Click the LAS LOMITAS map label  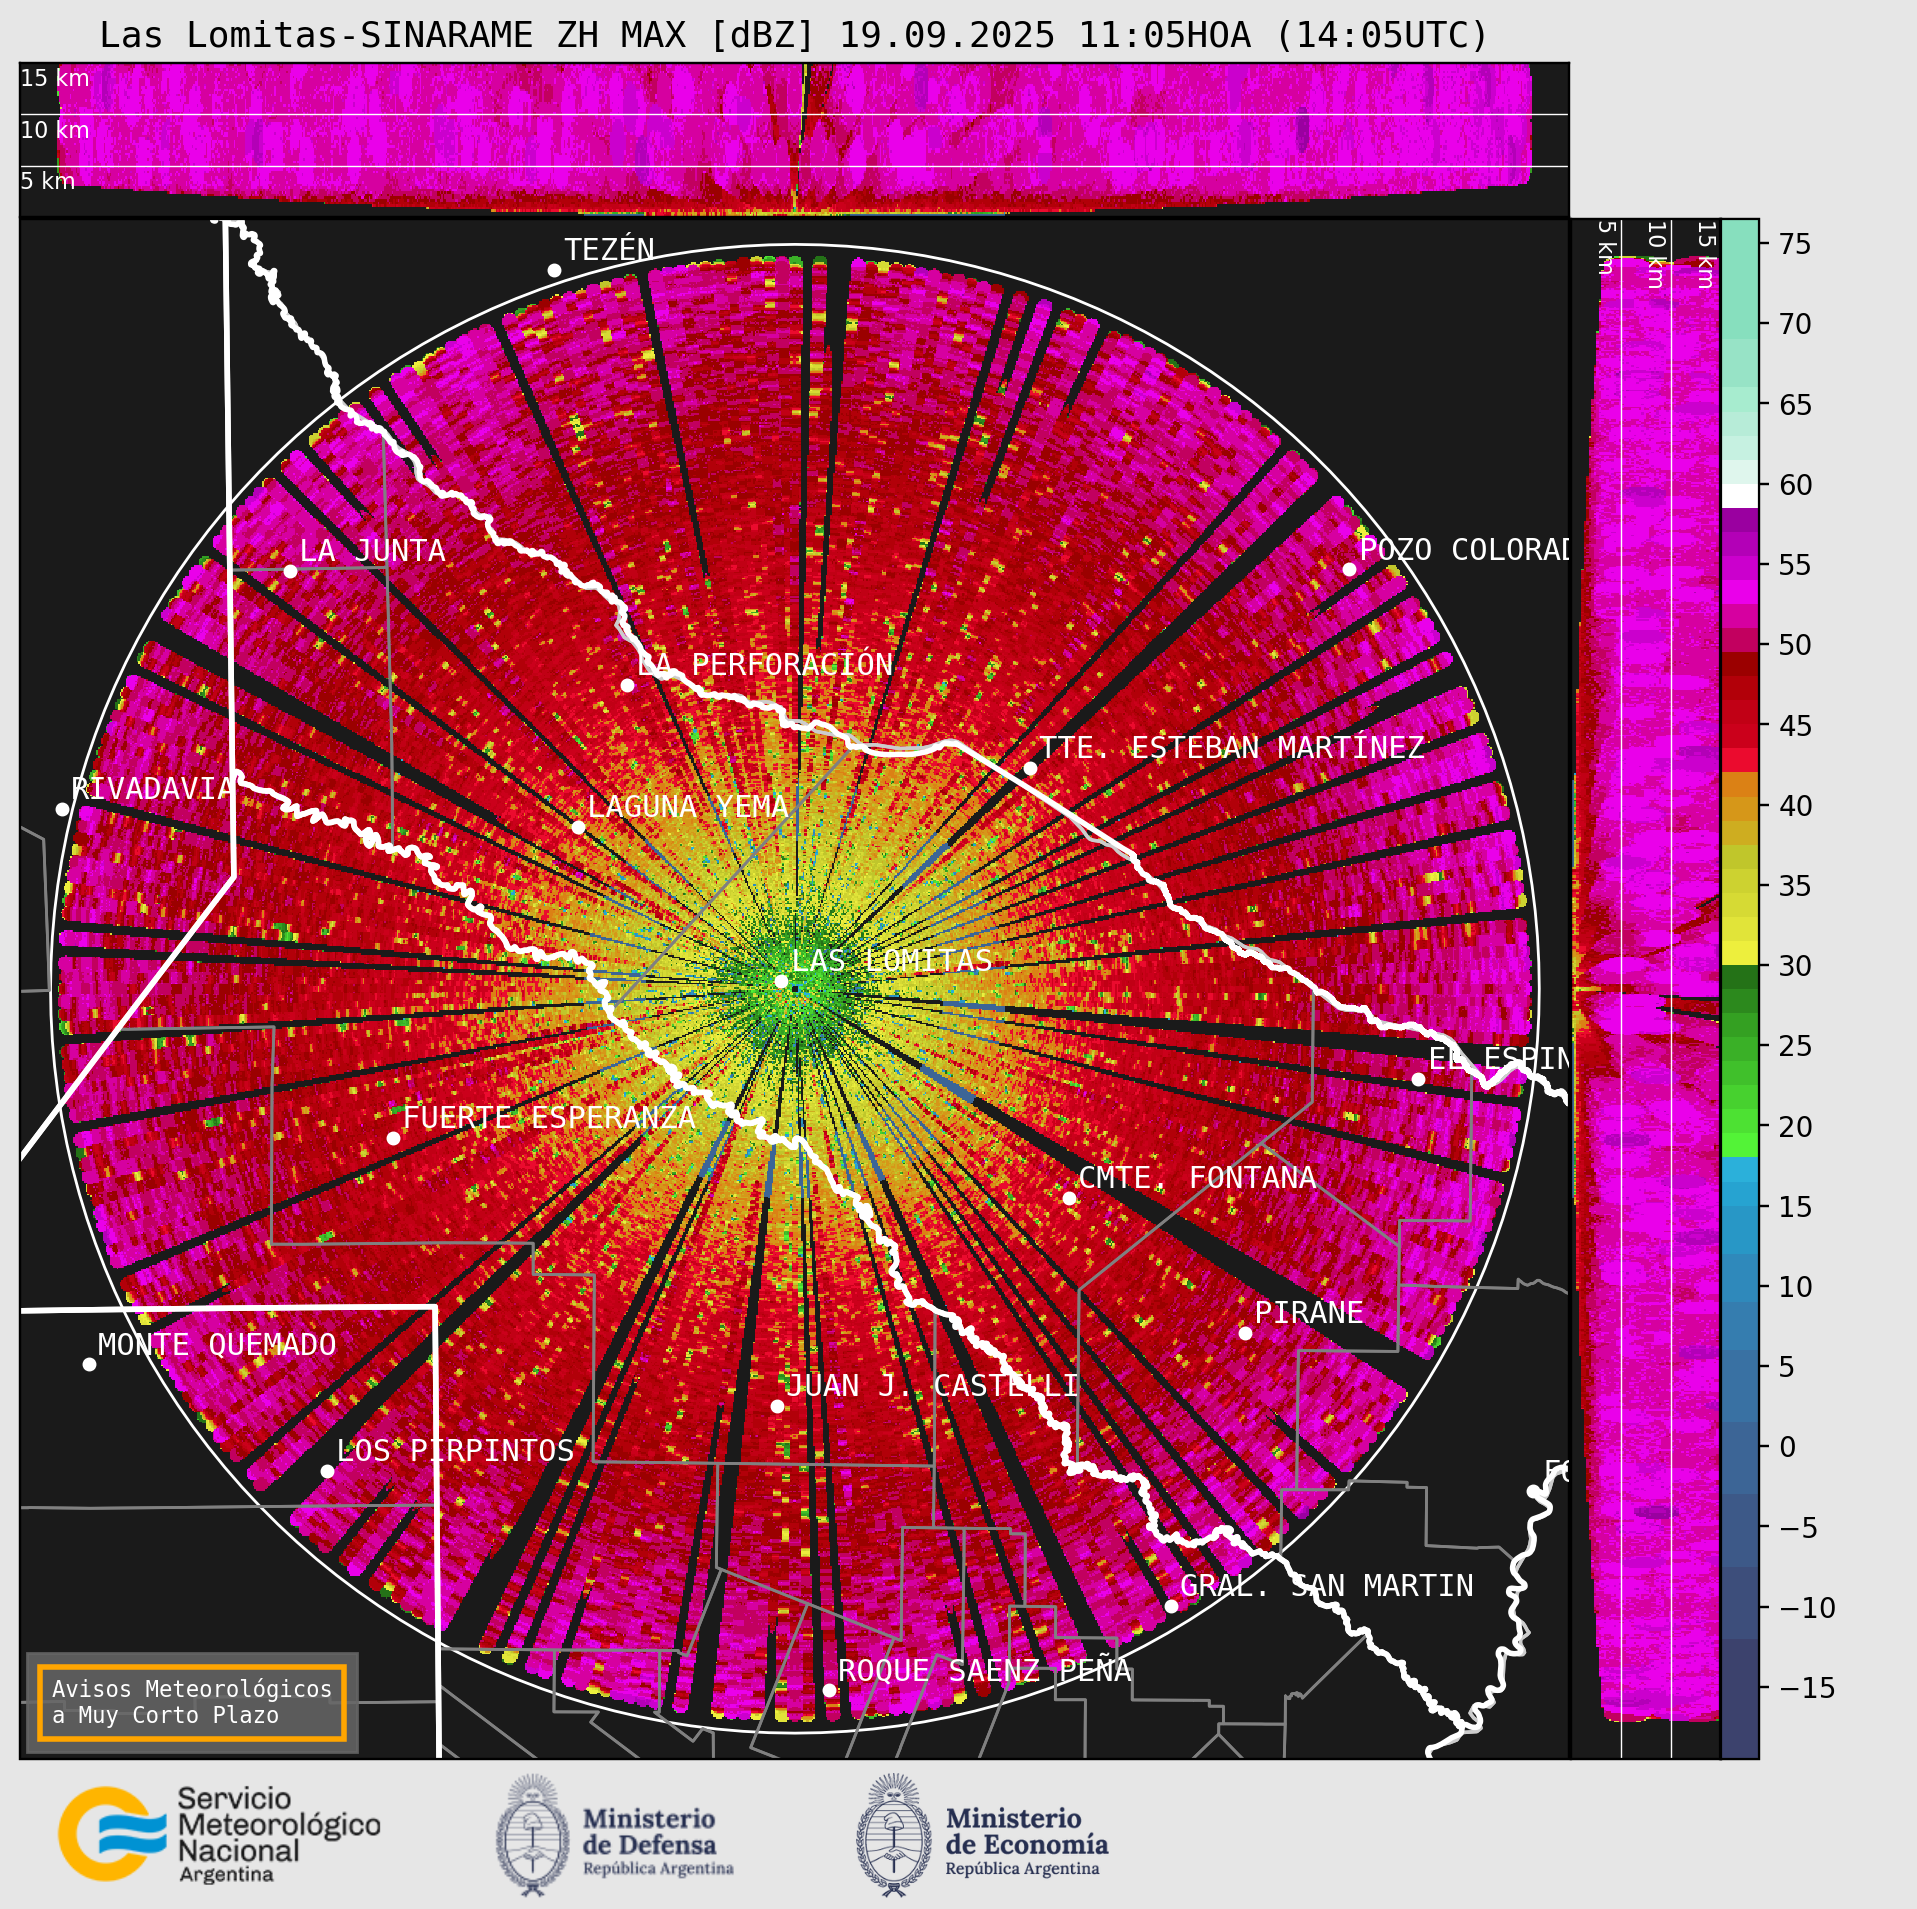(x=891, y=960)
